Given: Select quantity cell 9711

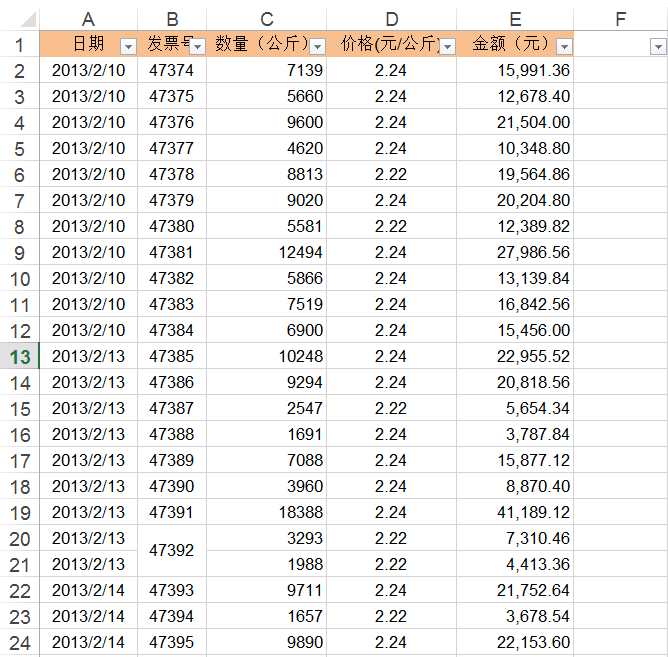Looking at the screenshot, I should tap(267, 590).
